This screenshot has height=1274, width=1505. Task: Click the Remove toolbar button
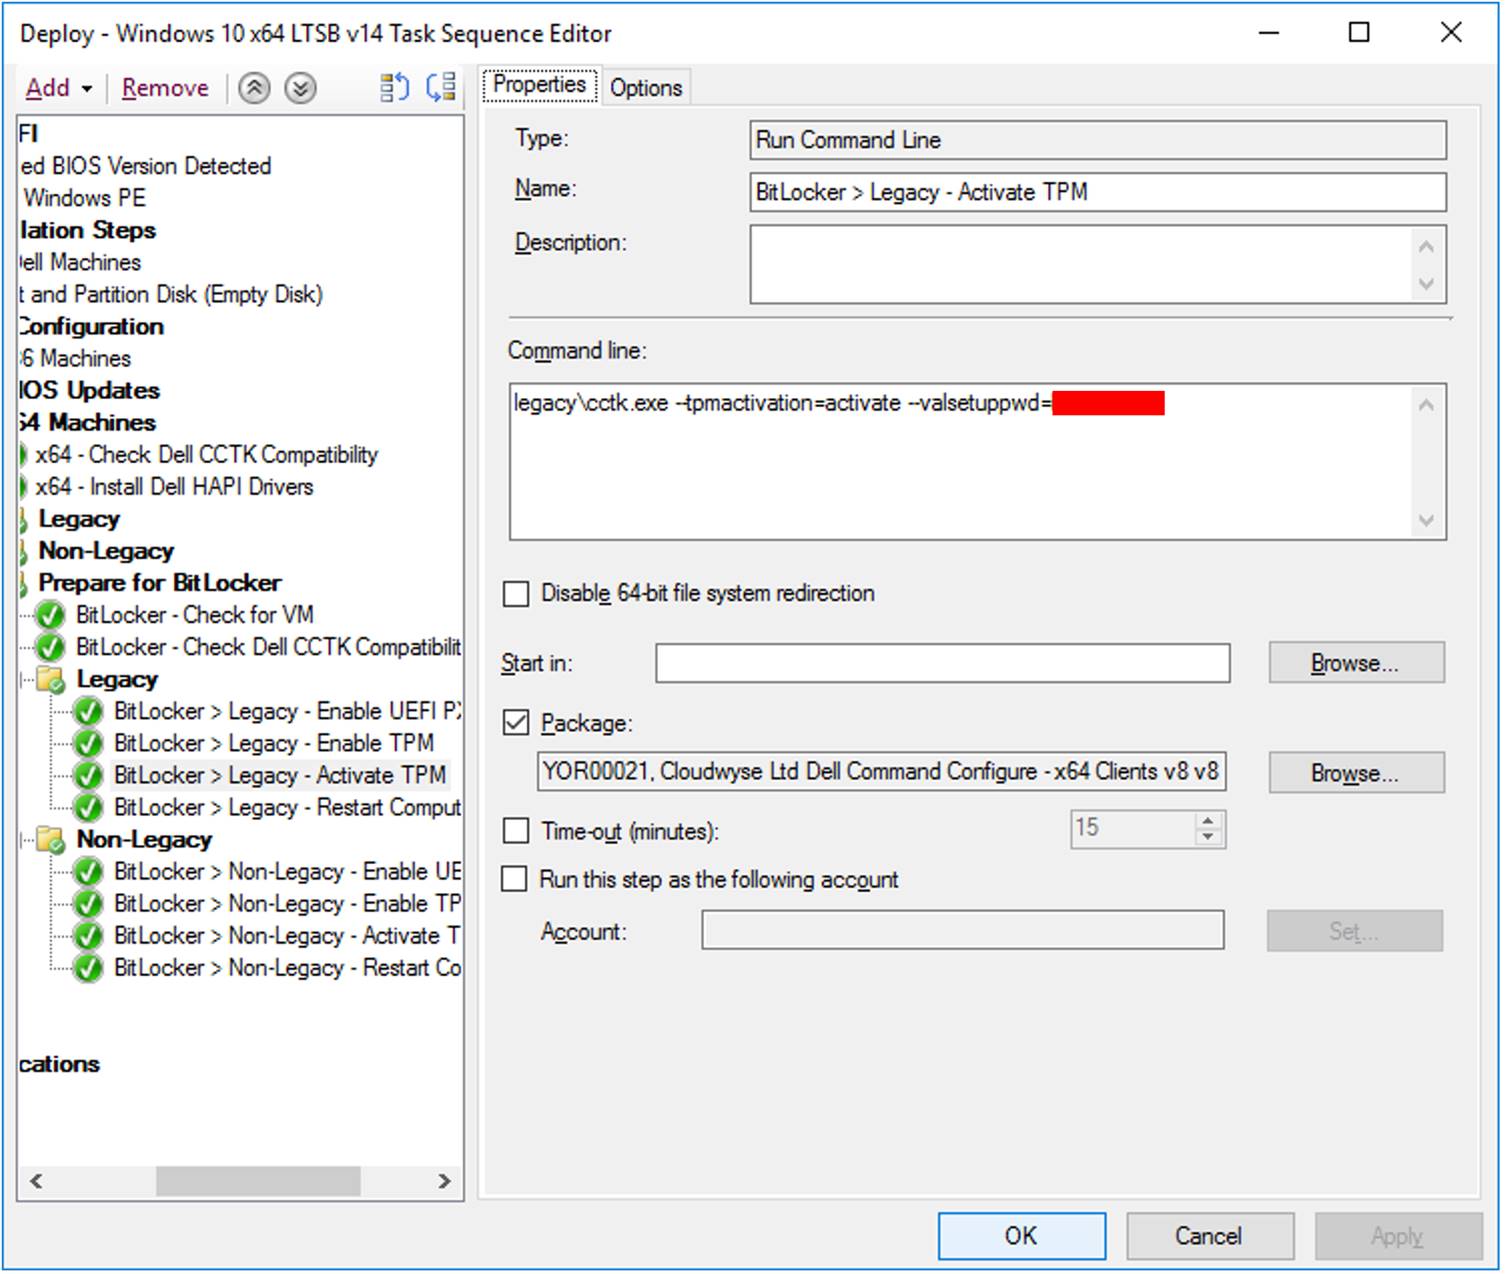click(x=165, y=88)
